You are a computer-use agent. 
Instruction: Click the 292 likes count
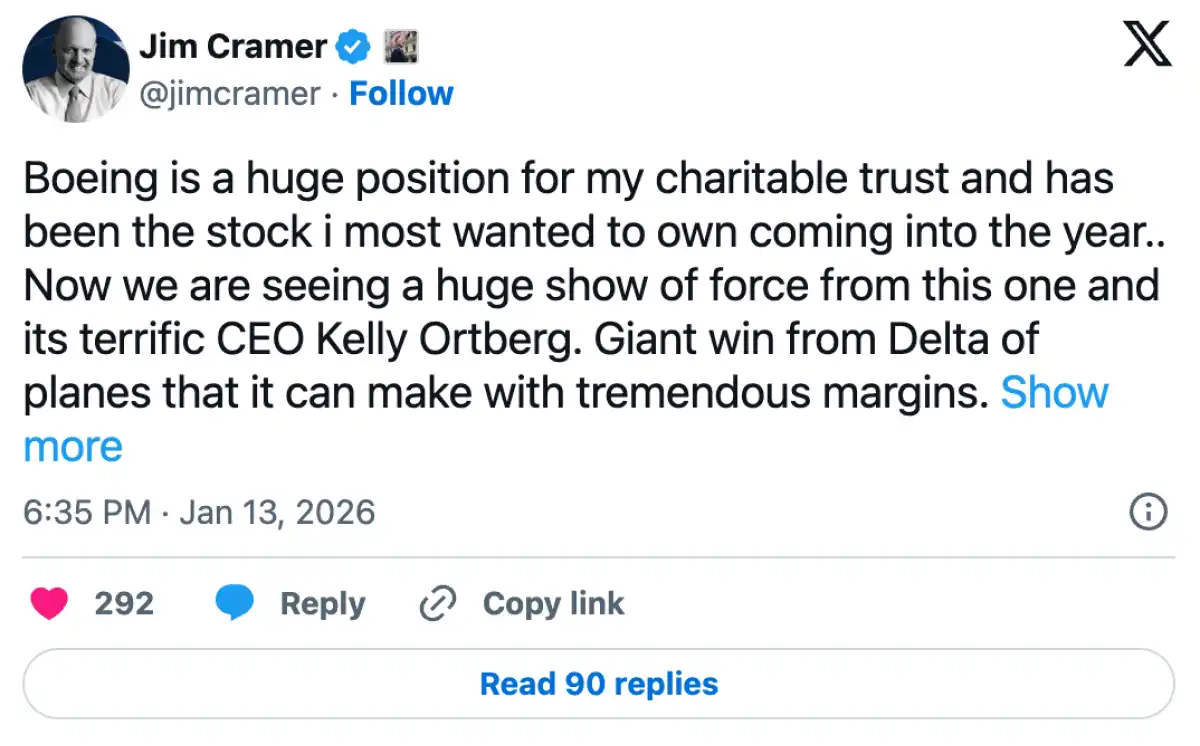tap(124, 604)
